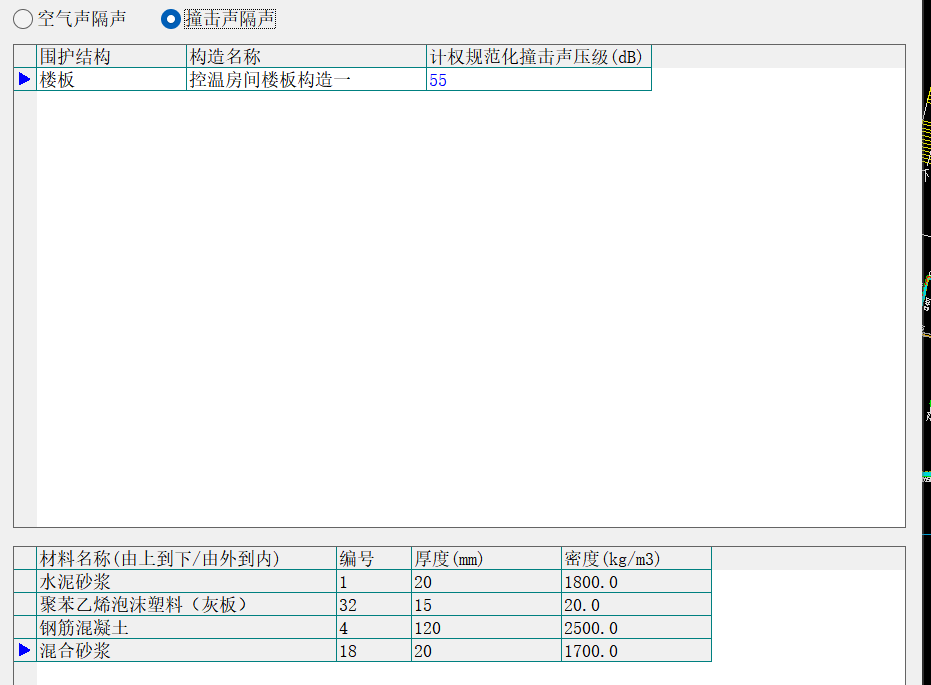Select the 控温房间楼板构造一 cell
Viewport: 931px width, 685px height.
(x=306, y=80)
